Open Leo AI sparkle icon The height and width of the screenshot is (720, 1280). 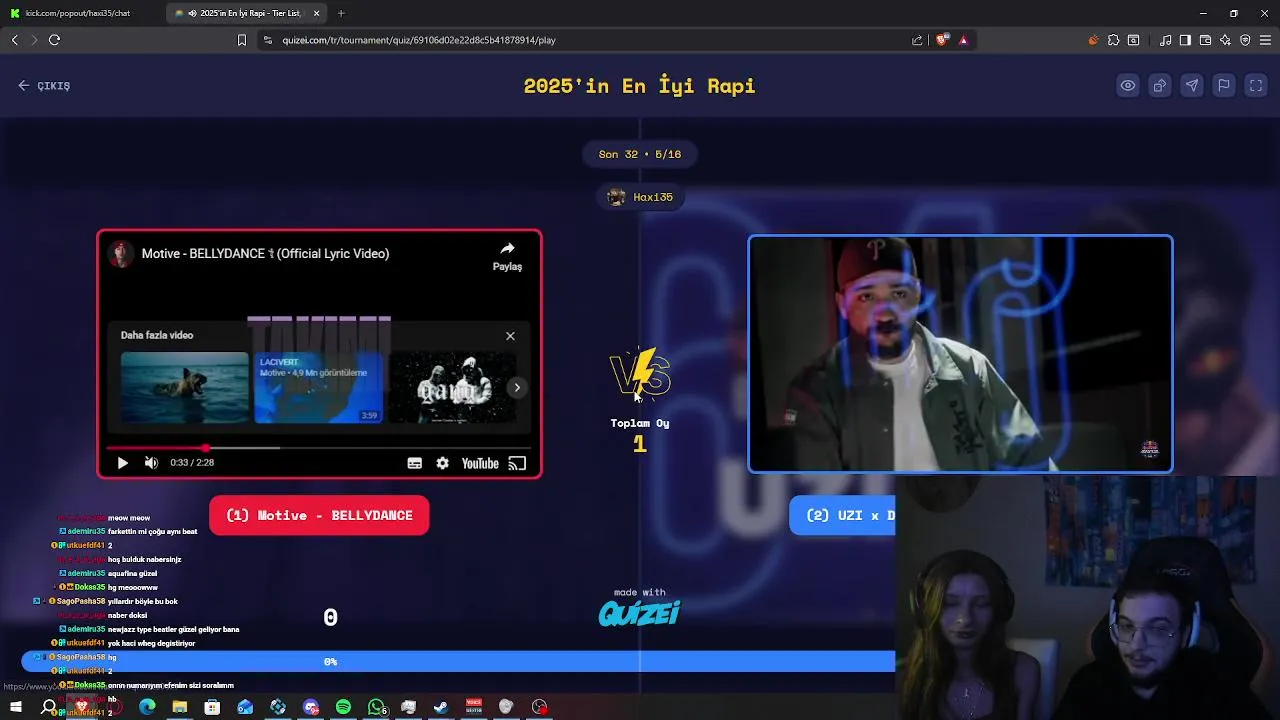pyautogui.click(x=1225, y=40)
